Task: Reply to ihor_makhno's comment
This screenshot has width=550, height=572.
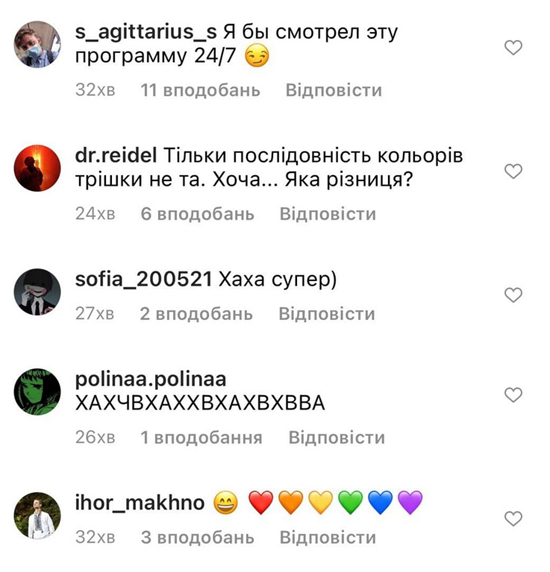Action: [x=328, y=537]
